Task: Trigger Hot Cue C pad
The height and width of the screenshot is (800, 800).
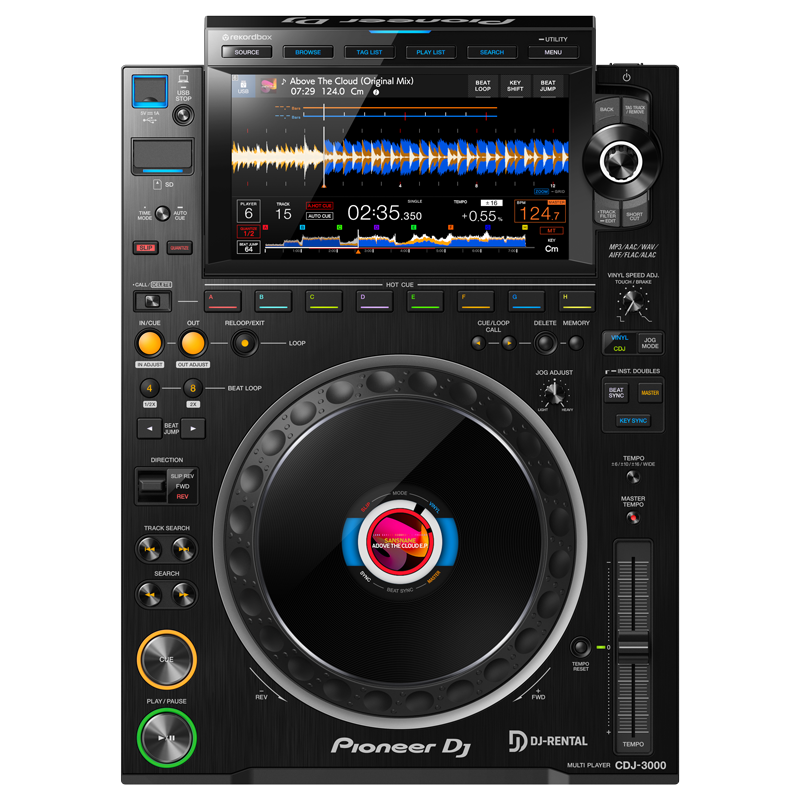Action: click(x=324, y=301)
